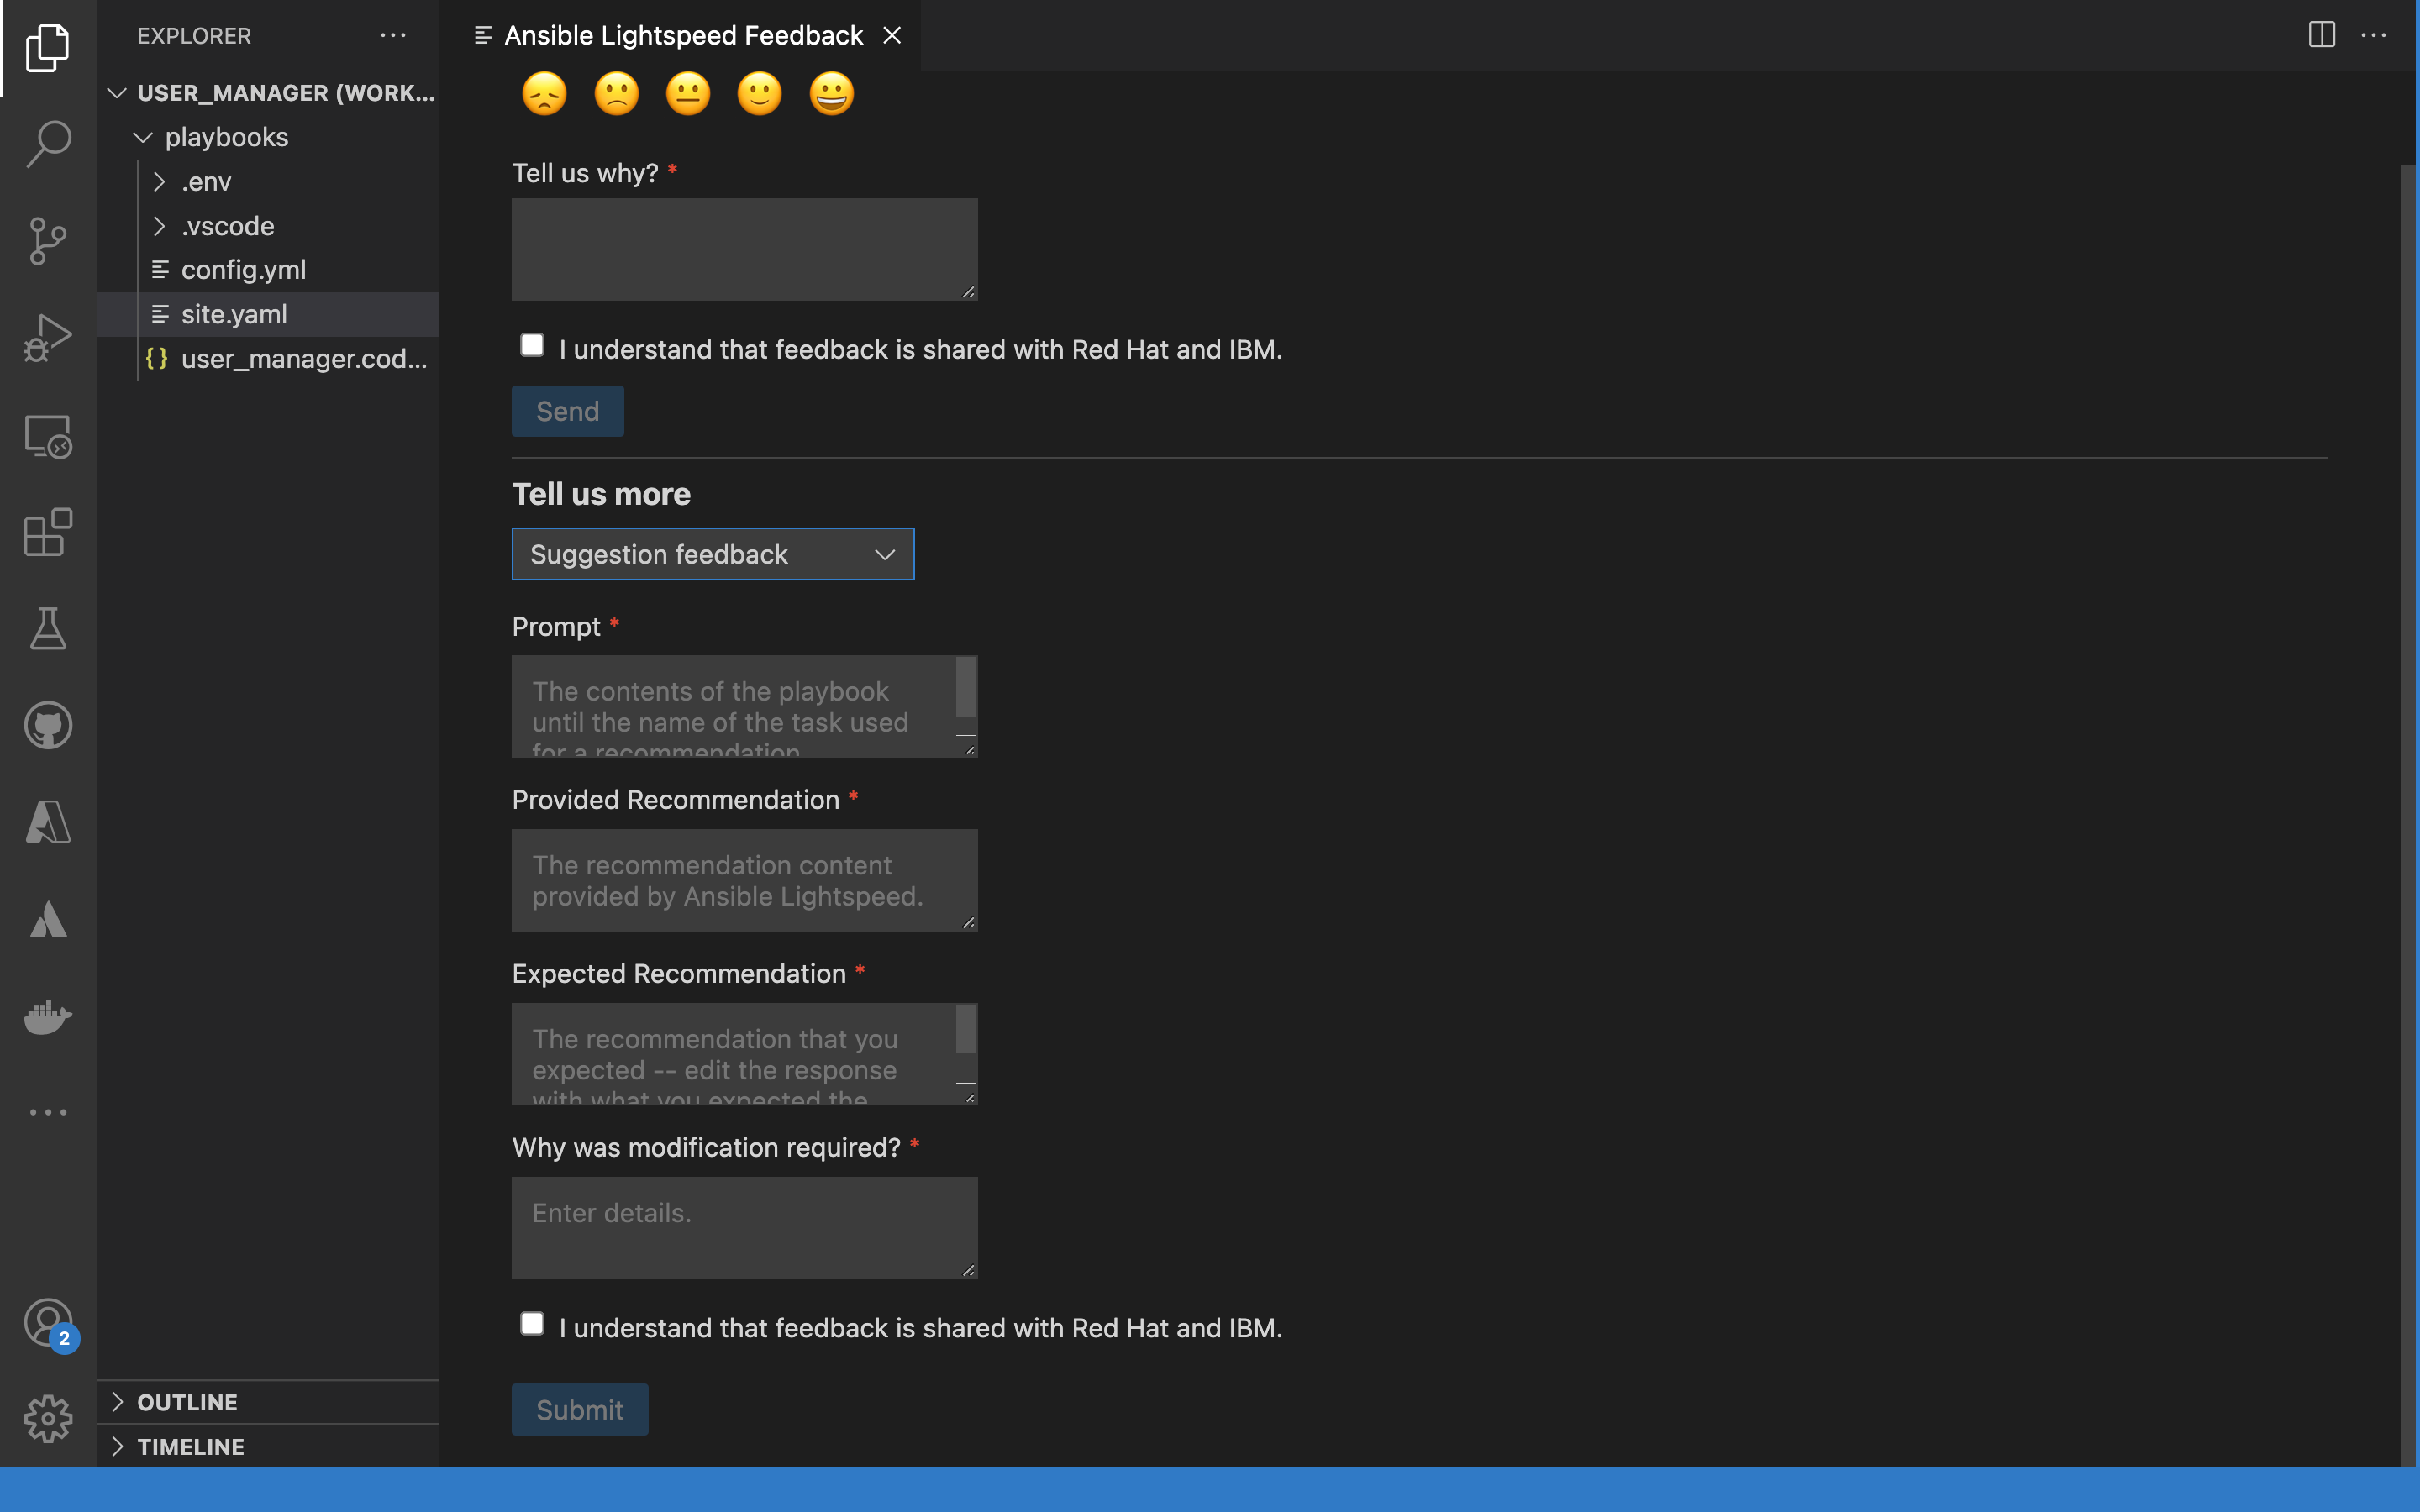
Task: Click the Explorer panel icon
Action: (x=47, y=47)
